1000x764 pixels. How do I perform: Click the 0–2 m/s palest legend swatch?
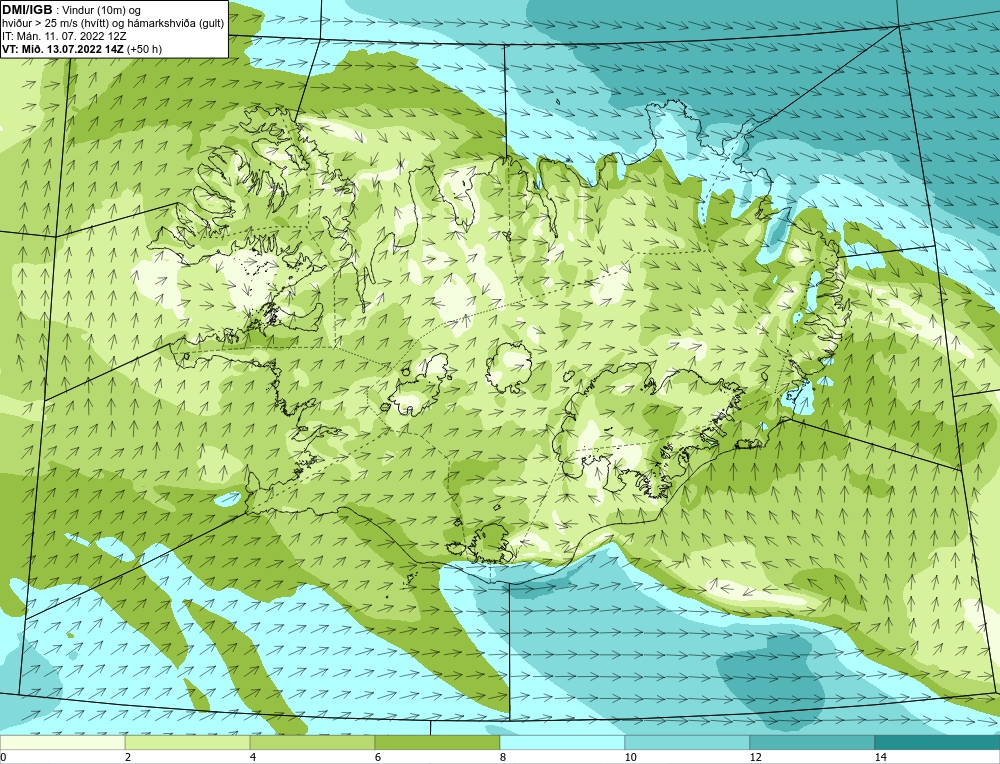click(x=62, y=742)
